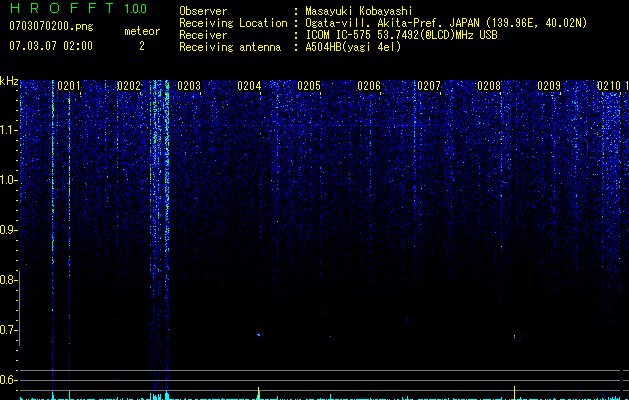
Task: Click the A504HB(yagi 4el) antenna text
Action: pos(353,47)
